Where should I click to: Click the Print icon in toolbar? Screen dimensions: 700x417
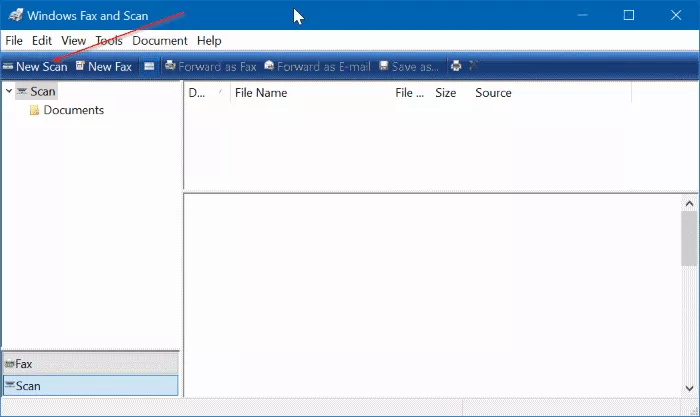[456, 66]
